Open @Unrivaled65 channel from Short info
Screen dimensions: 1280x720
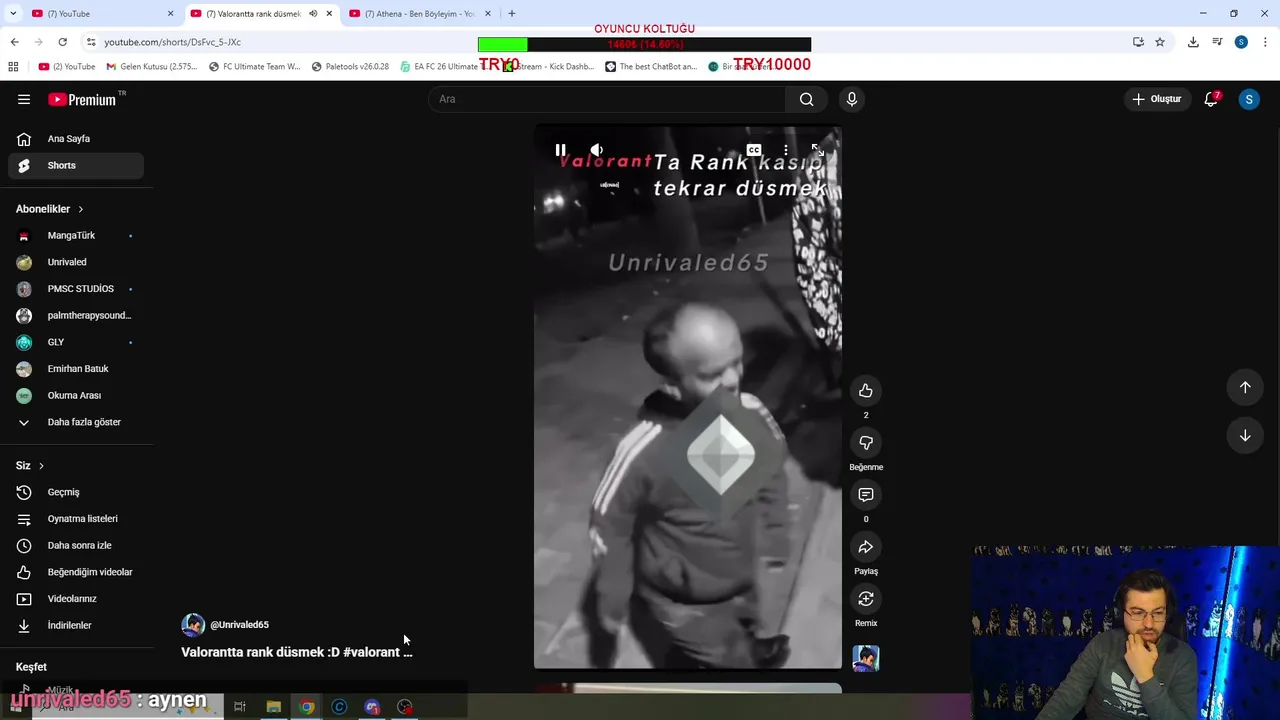239,625
